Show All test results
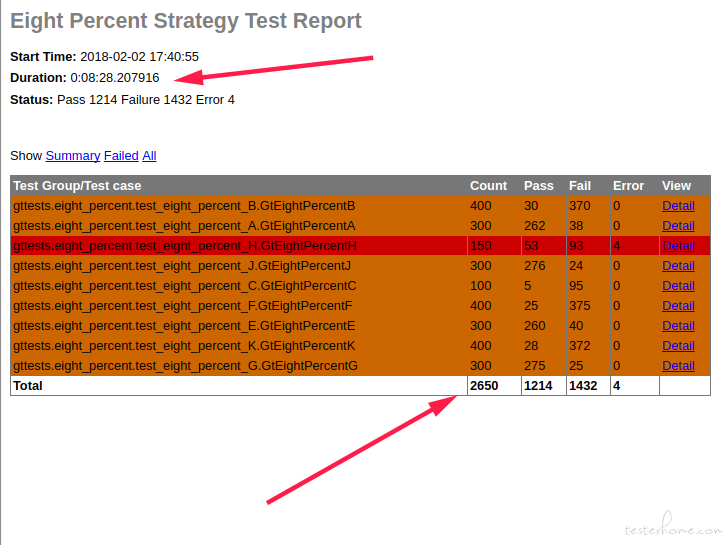 tap(149, 156)
